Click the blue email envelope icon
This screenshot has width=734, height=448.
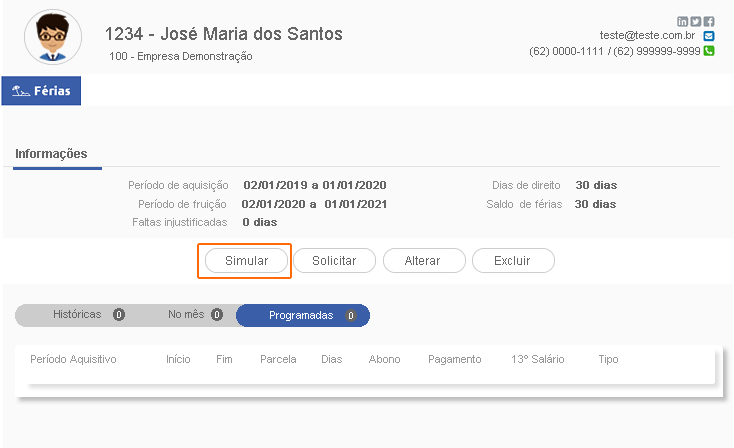[709, 36]
